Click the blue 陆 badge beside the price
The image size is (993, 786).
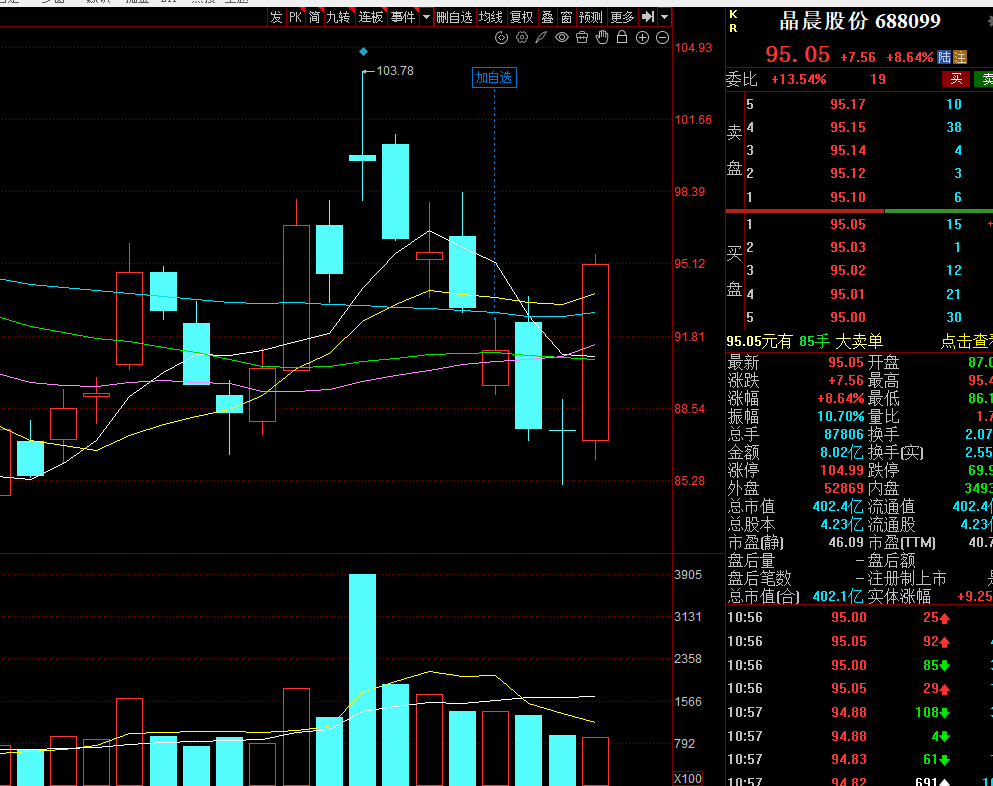point(944,57)
